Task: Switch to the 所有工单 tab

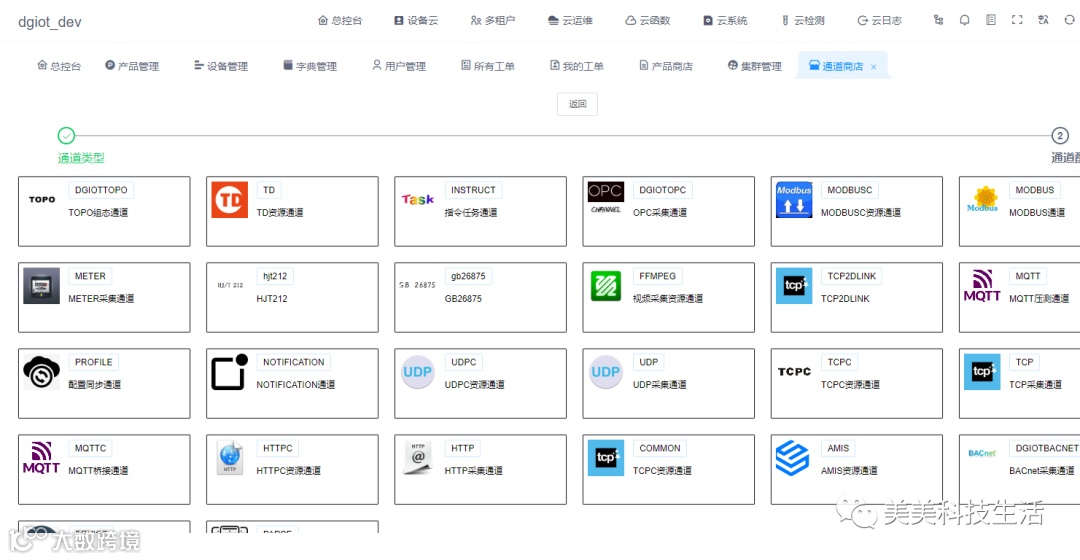Action: click(488, 66)
